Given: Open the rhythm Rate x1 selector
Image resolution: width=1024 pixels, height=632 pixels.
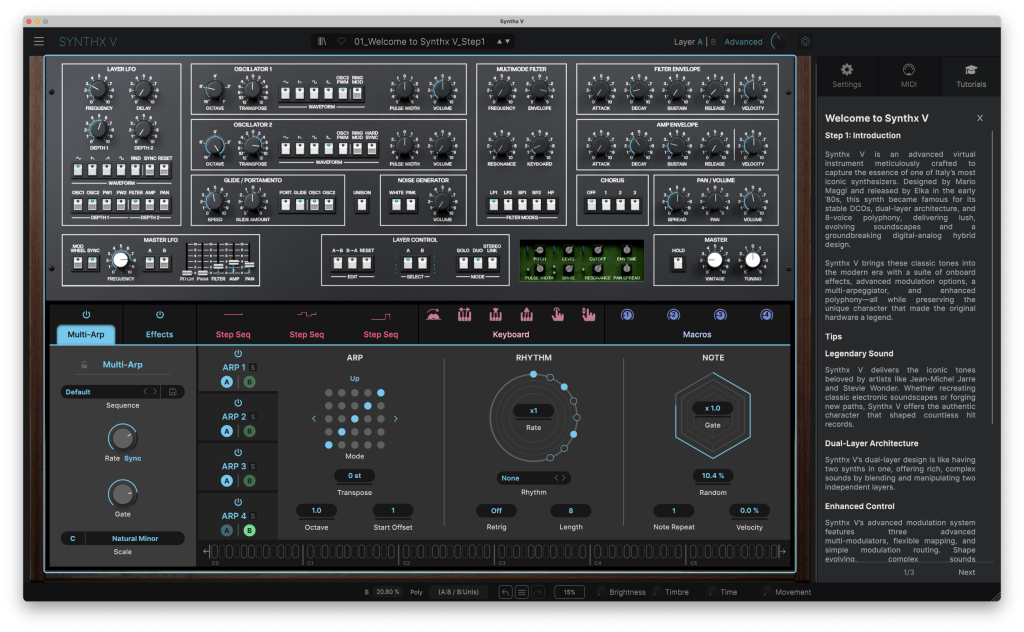Looking at the screenshot, I should point(534,411).
